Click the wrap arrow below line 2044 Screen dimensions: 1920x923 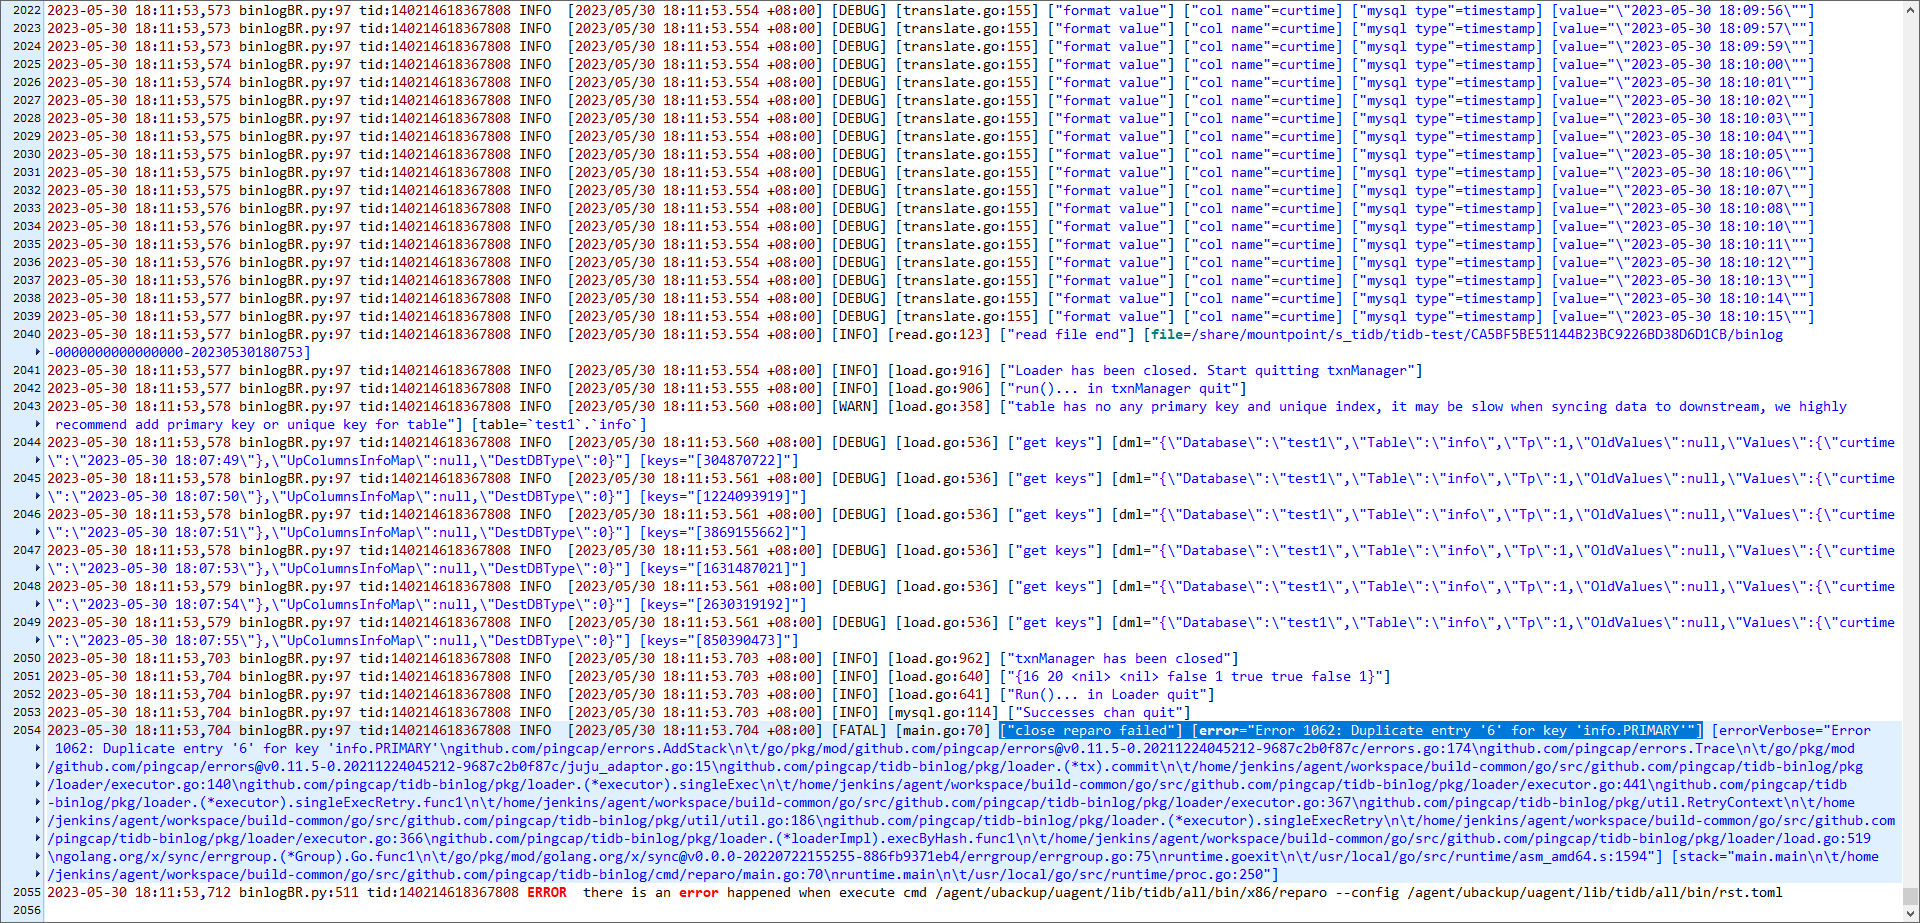coord(38,461)
